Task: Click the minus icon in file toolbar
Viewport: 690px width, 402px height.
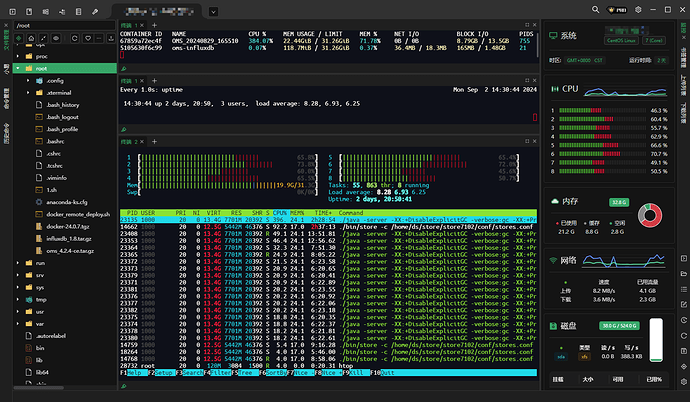Action: pyautogui.click(x=99, y=38)
